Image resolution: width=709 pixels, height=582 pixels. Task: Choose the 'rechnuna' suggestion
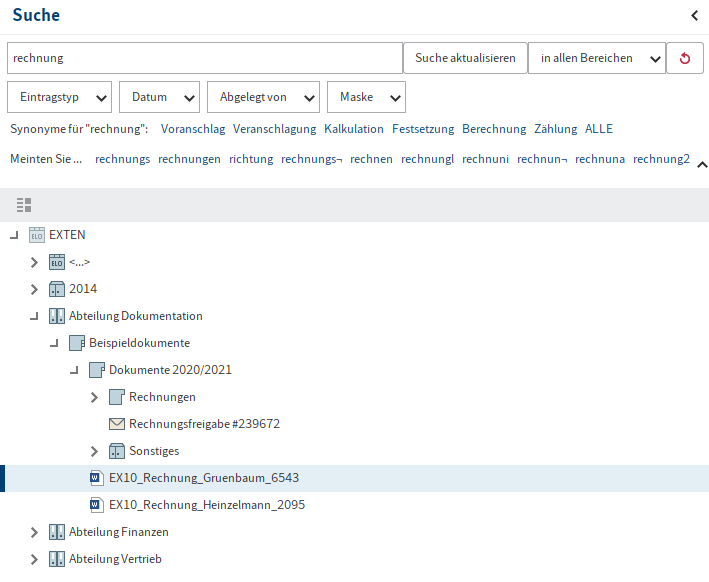pos(600,159)
